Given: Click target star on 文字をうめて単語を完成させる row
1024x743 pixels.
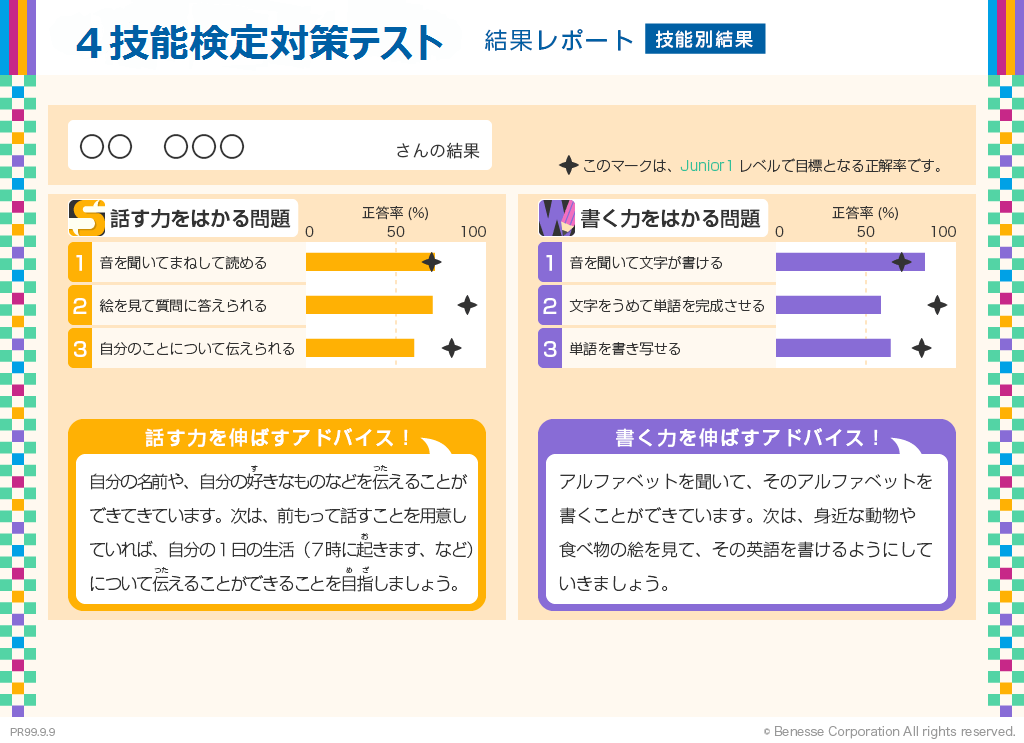Looking at the screenshot, I should tap(937, 305).
